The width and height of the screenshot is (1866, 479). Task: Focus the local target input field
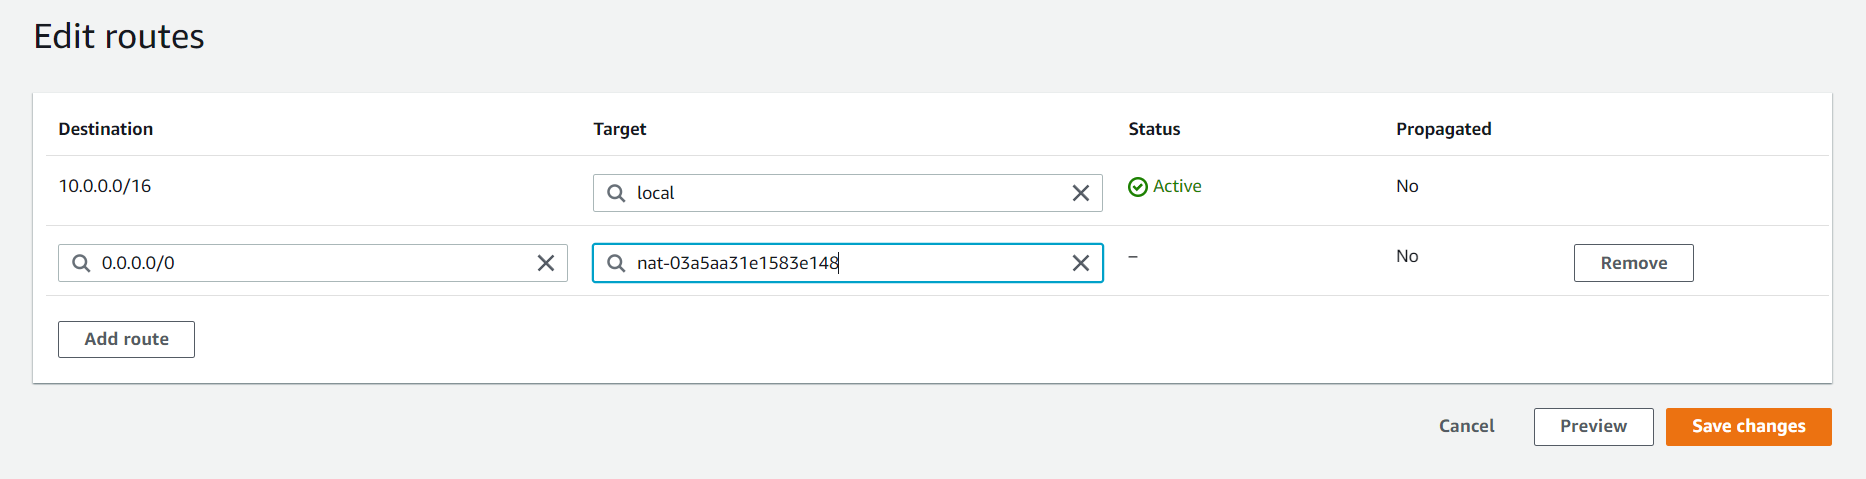(x=848, y=193)
